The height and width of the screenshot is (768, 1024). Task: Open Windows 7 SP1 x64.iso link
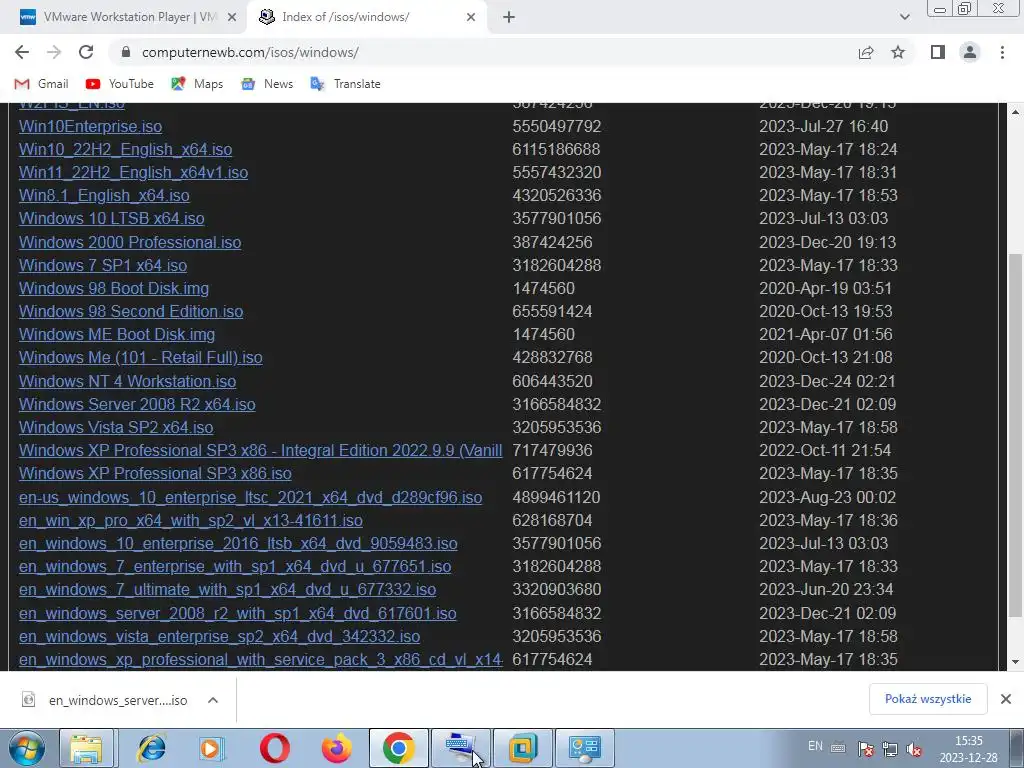[x=103, y=265]
